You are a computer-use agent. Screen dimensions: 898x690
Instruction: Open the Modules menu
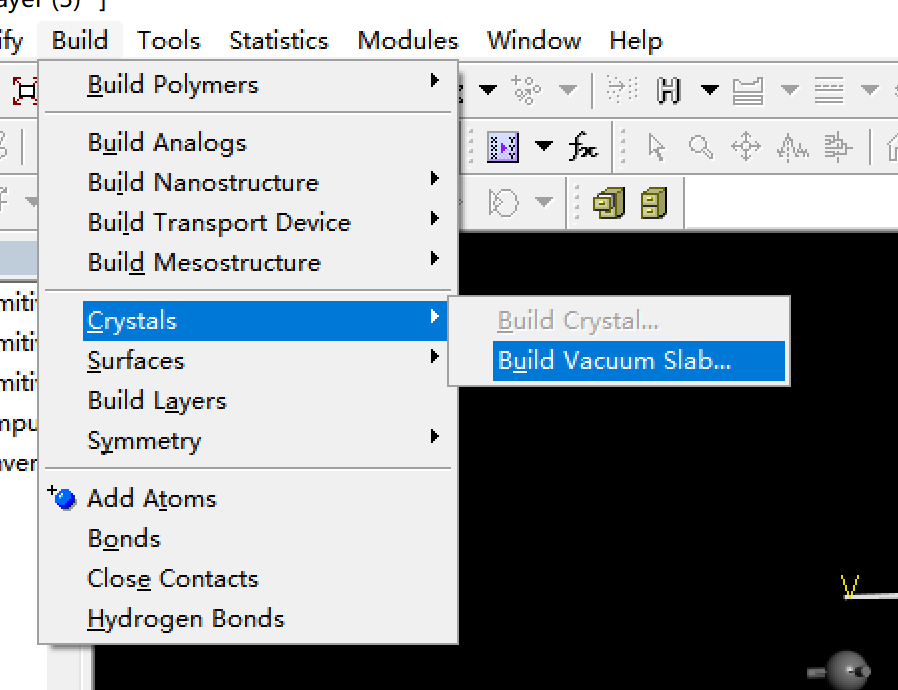408,41
